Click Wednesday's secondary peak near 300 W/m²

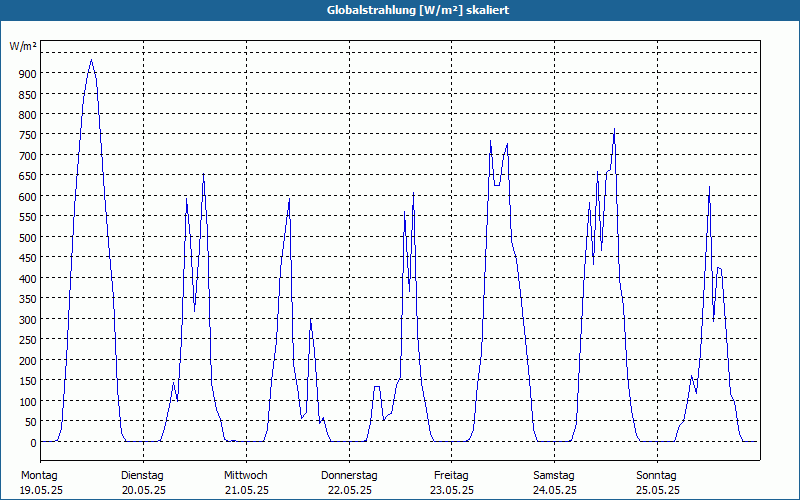[310, 319]
